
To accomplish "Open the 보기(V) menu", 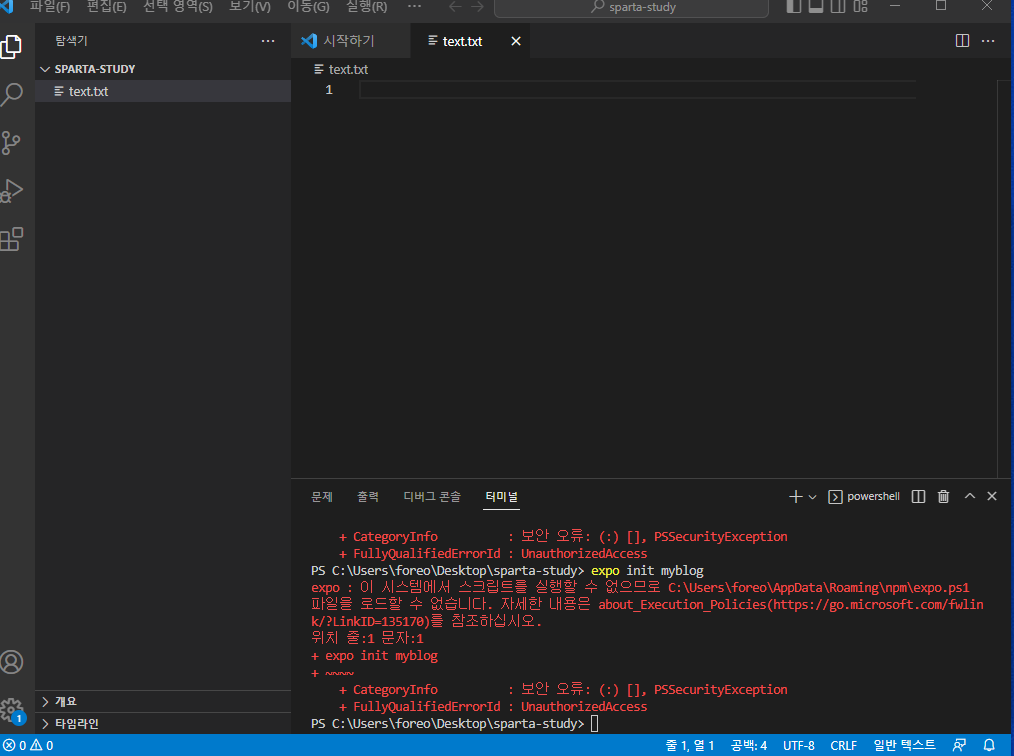I will click(x=250, y=7).
